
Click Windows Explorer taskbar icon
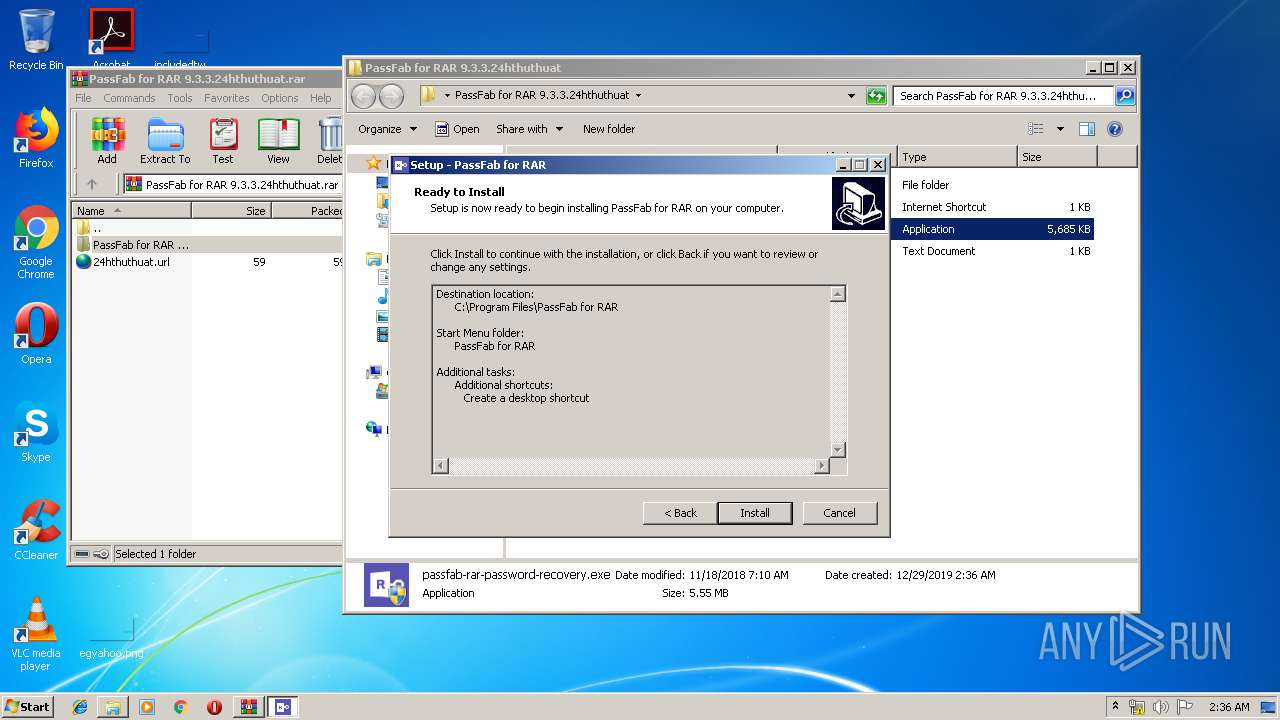(x=113, y=707)
